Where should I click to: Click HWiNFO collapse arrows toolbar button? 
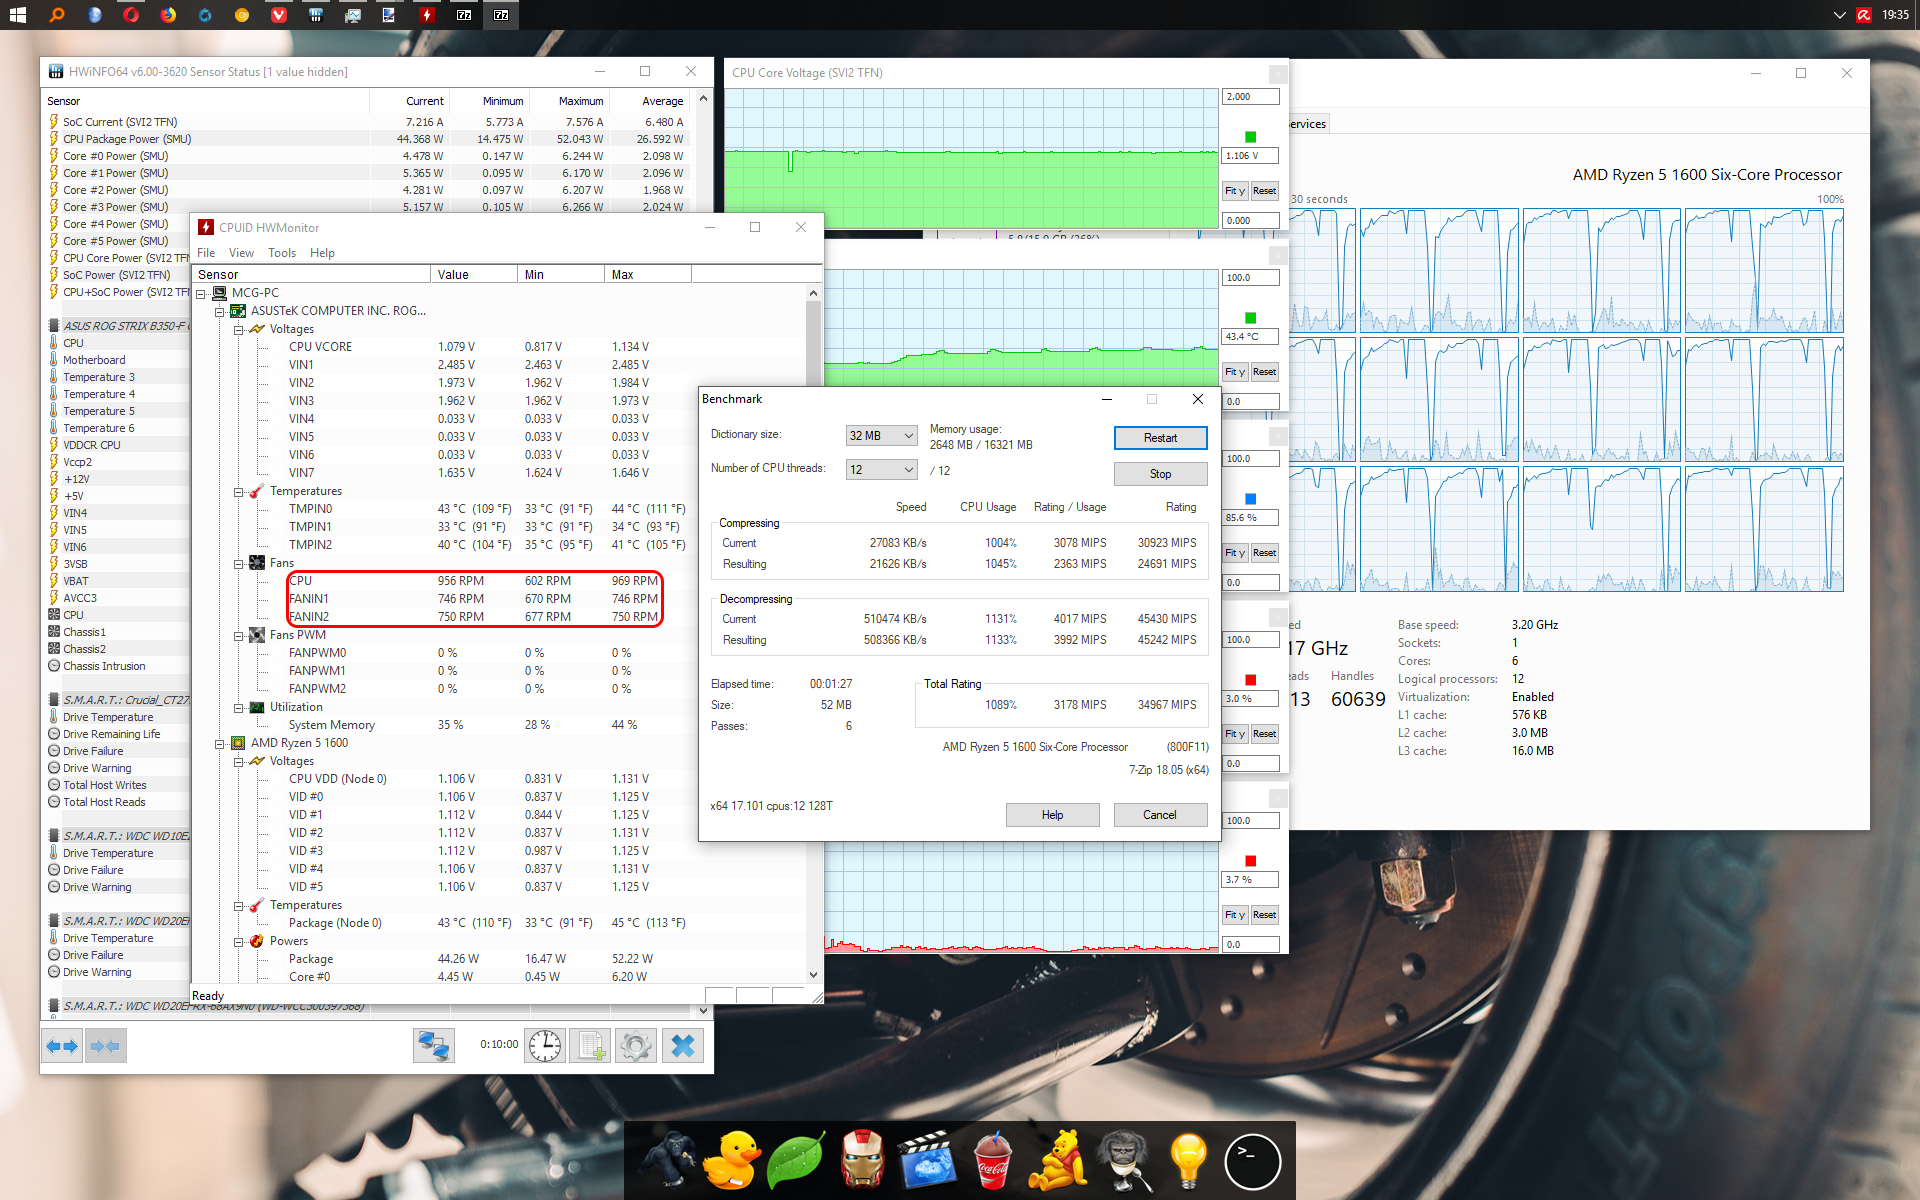point(105,1046)
